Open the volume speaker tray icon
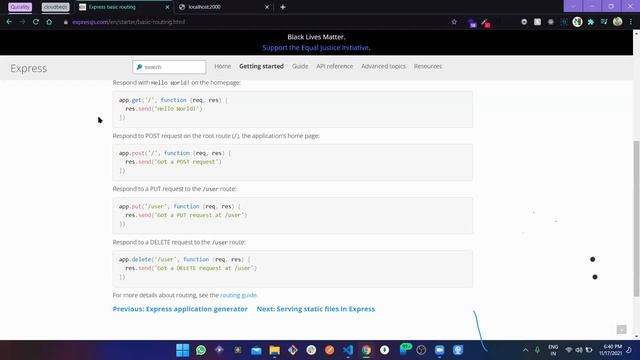 pyautogui.click(x=579, y=350)
